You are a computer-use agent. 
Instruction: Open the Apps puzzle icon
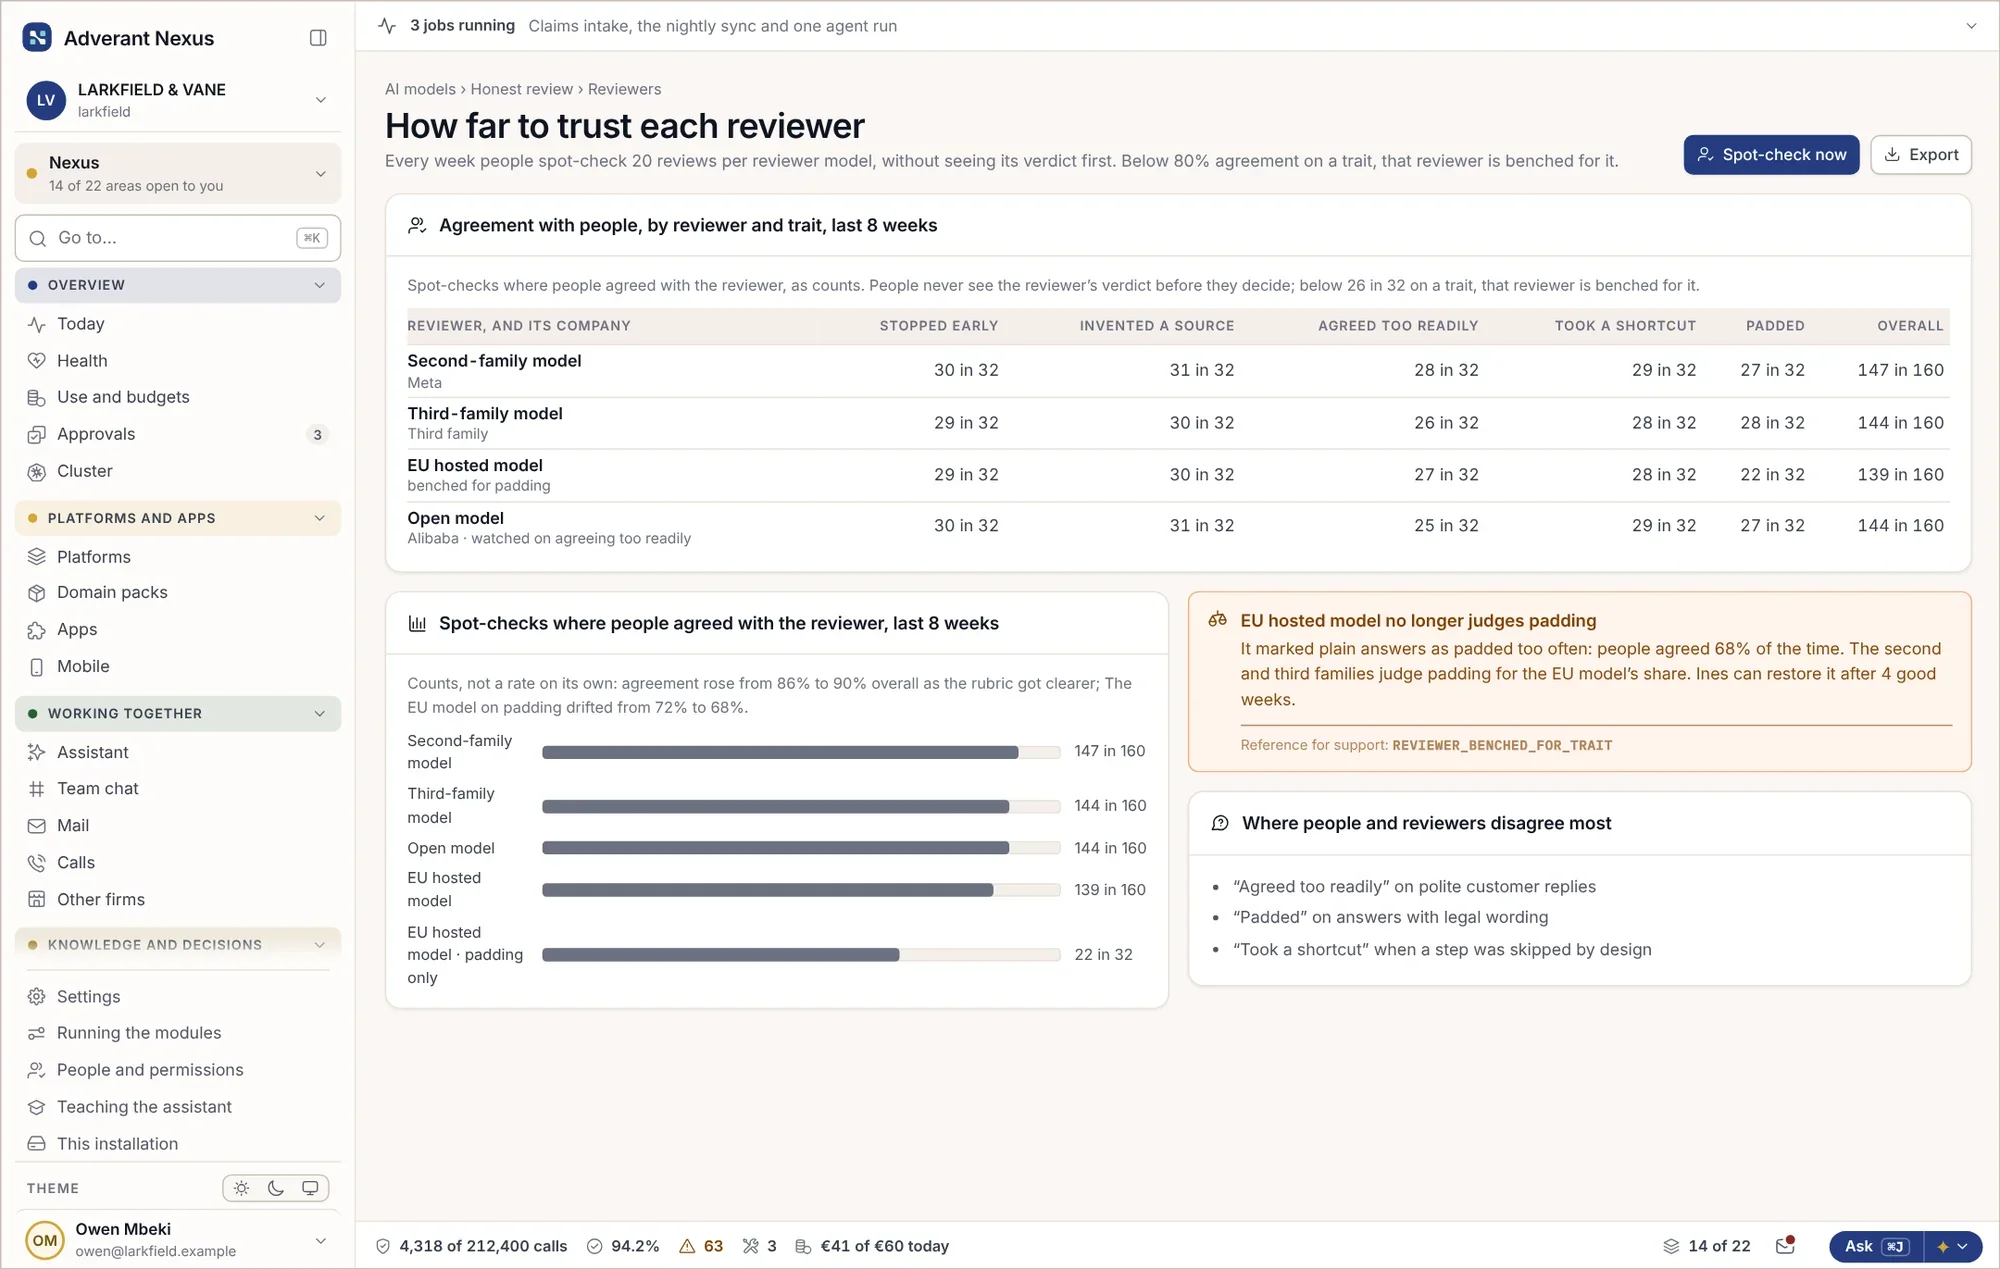[x=37, y=630]
